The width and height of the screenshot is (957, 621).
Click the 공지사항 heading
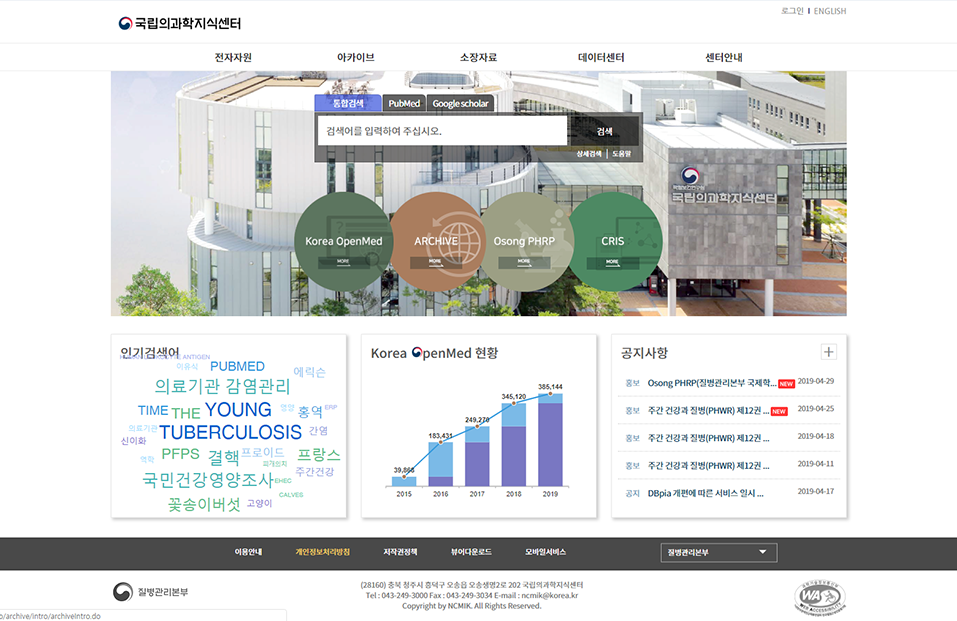click(645, 353)
